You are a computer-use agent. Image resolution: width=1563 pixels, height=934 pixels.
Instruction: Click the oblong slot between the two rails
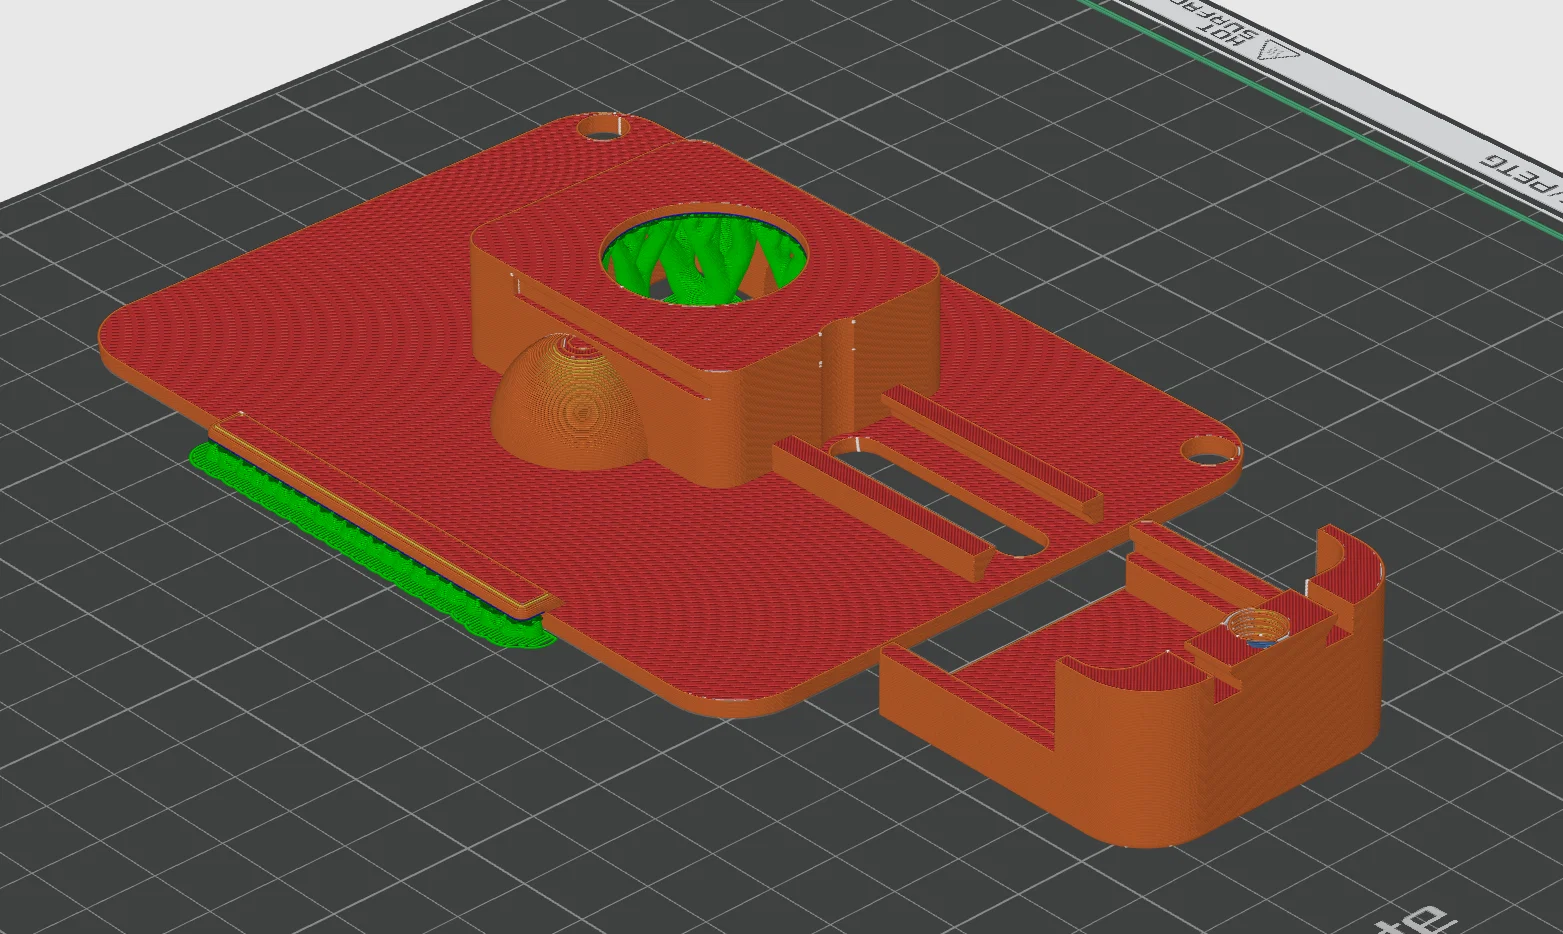940,498
